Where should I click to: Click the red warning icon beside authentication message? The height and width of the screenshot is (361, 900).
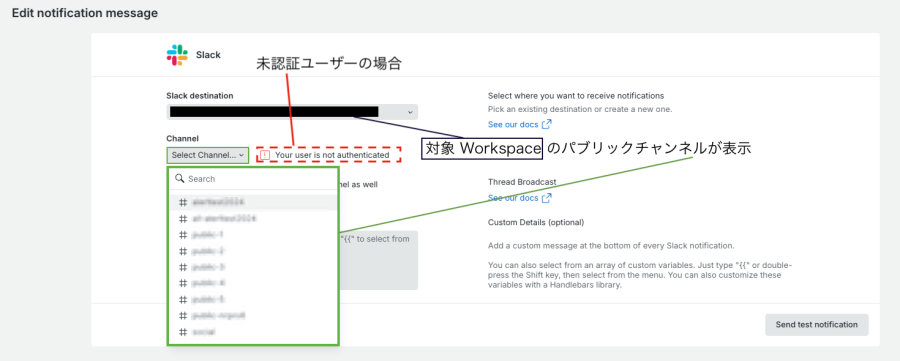pyautogui.click(x=265, y=155)
